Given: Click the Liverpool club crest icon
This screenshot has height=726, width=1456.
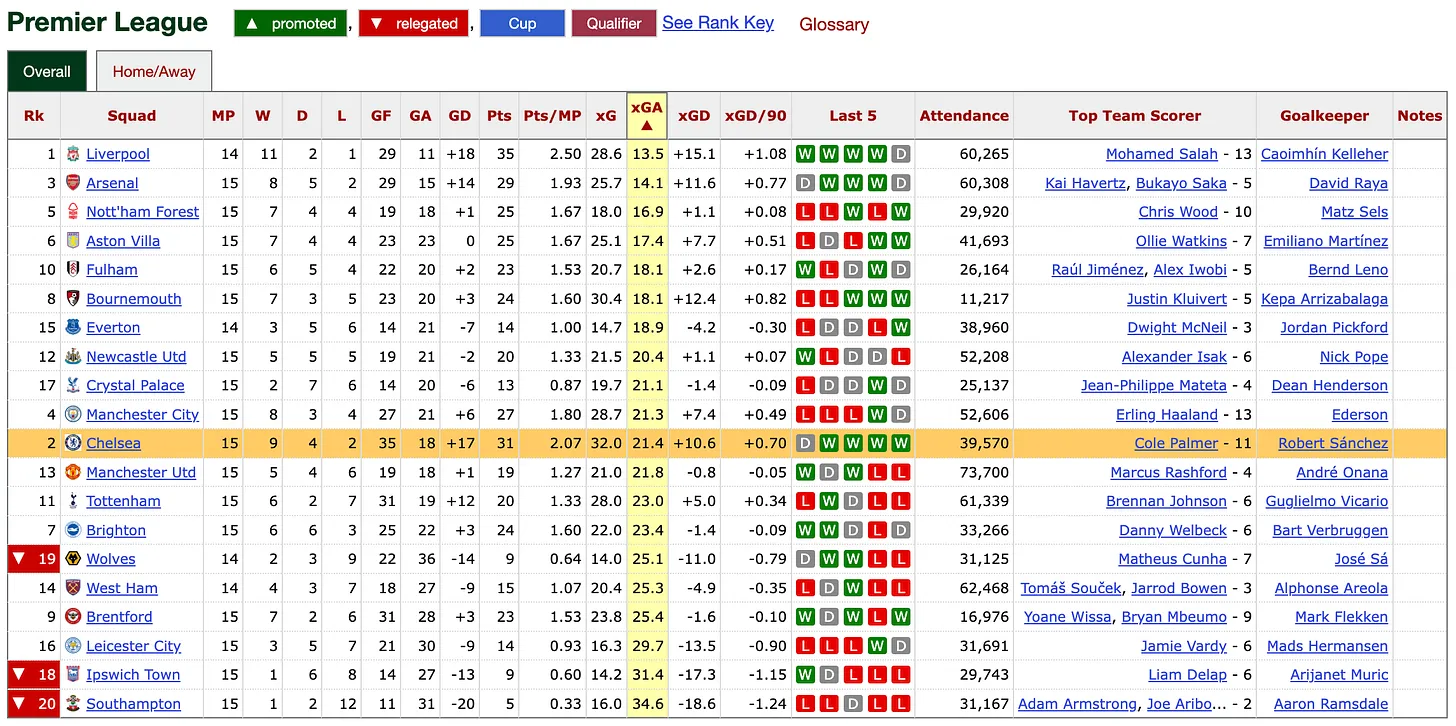Looking at the screenshot, I should pyautogui.click(x=73, y=154).
